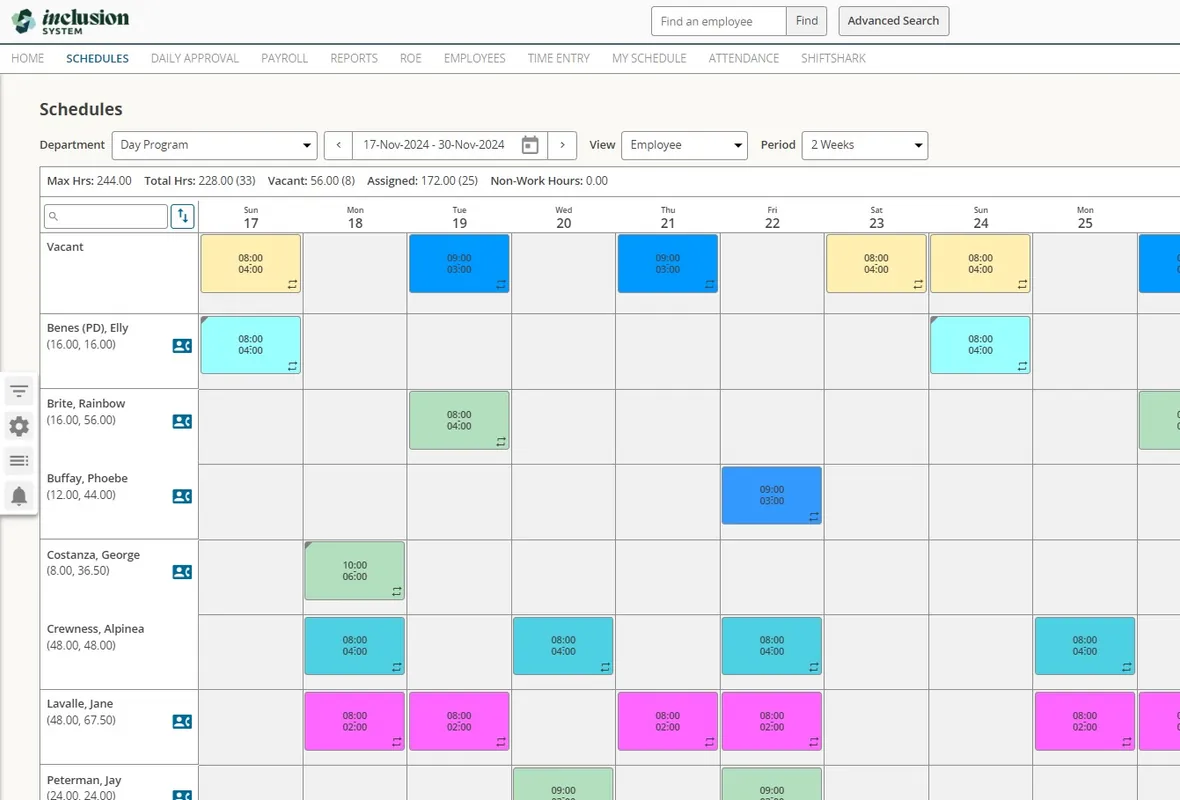Open settings via the gear icon

[x=18, y=426]
